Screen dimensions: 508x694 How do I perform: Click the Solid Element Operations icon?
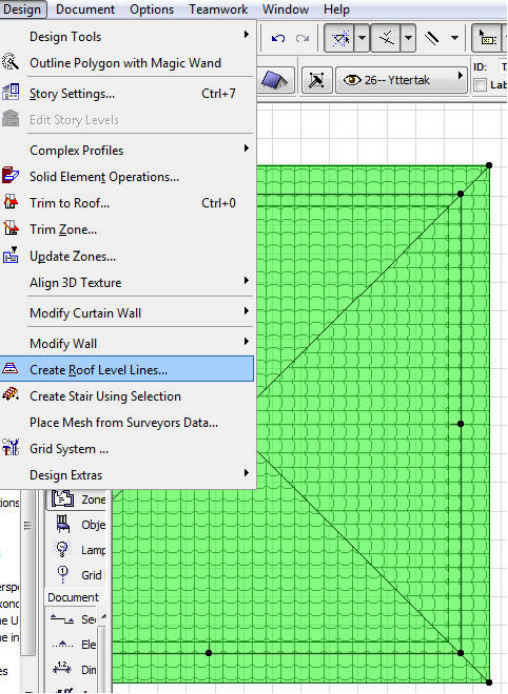pos(10,175)
